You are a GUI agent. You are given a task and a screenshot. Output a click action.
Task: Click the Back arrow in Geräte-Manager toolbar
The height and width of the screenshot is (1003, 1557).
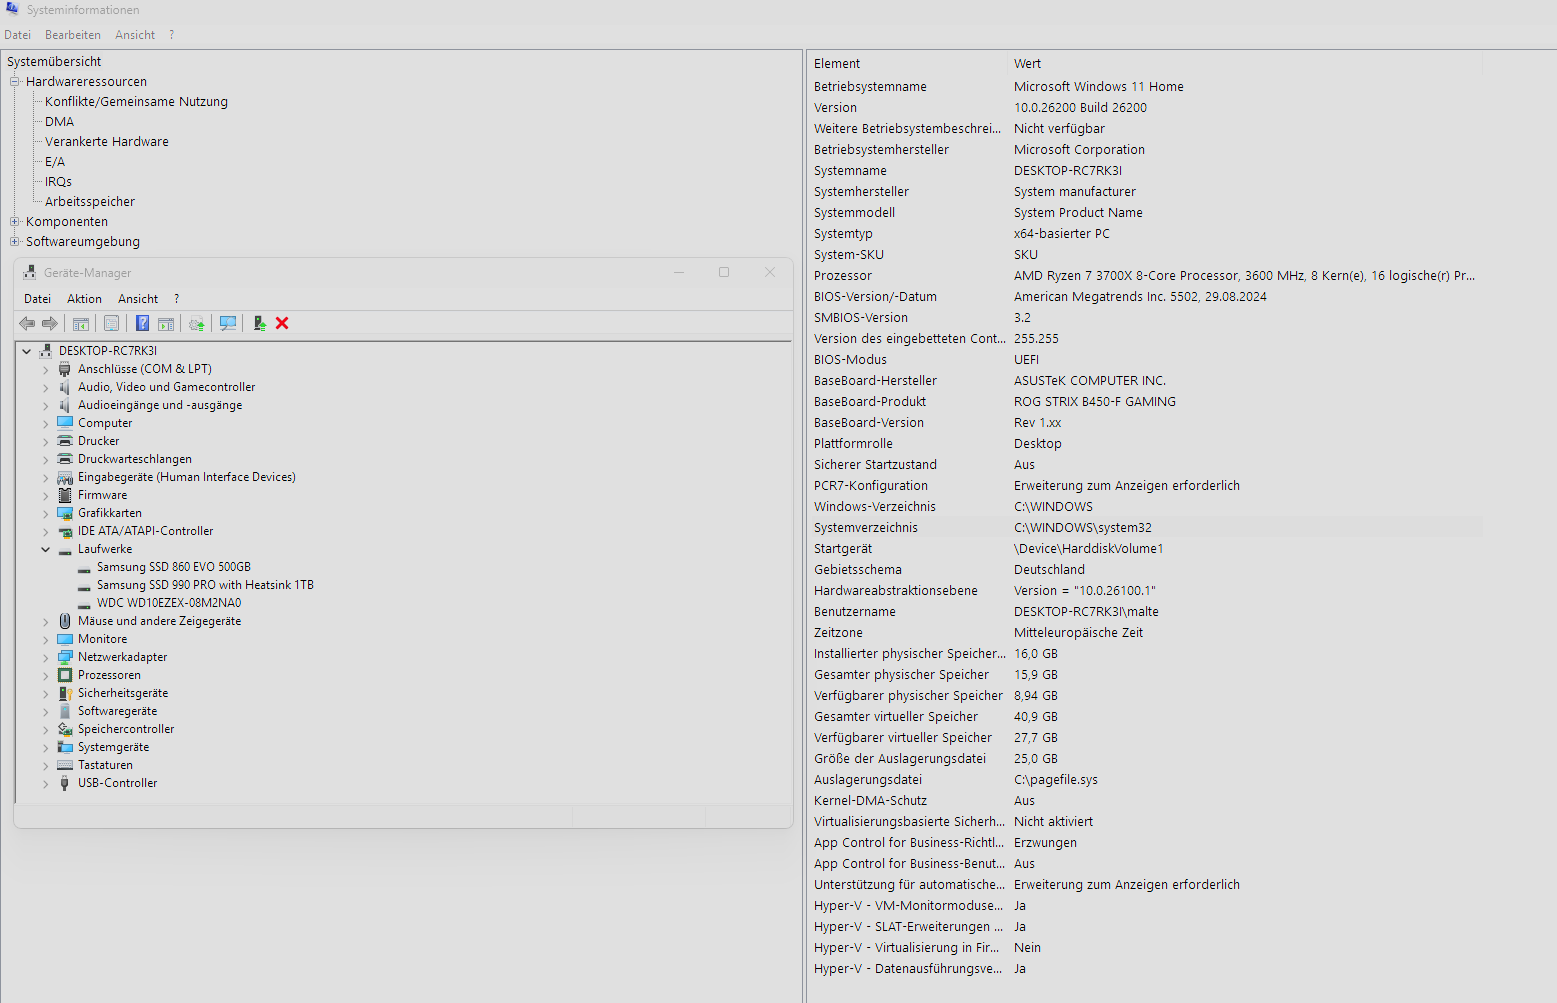(27, 324)
